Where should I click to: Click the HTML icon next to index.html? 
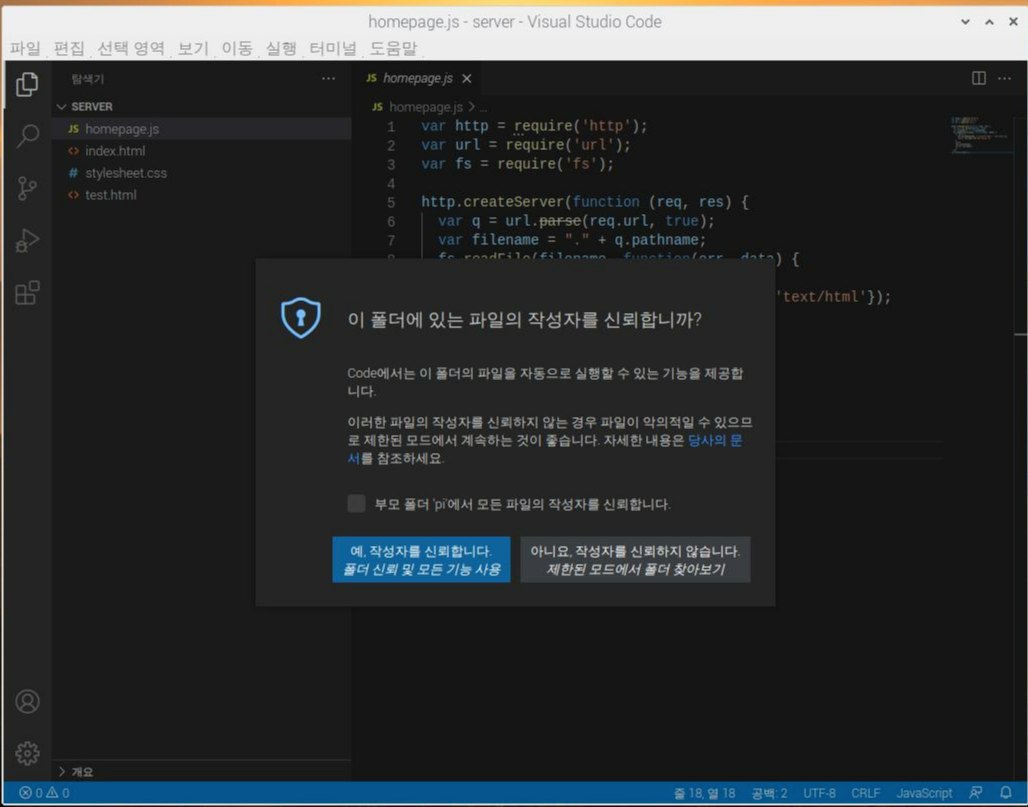(x=73, y=151)
